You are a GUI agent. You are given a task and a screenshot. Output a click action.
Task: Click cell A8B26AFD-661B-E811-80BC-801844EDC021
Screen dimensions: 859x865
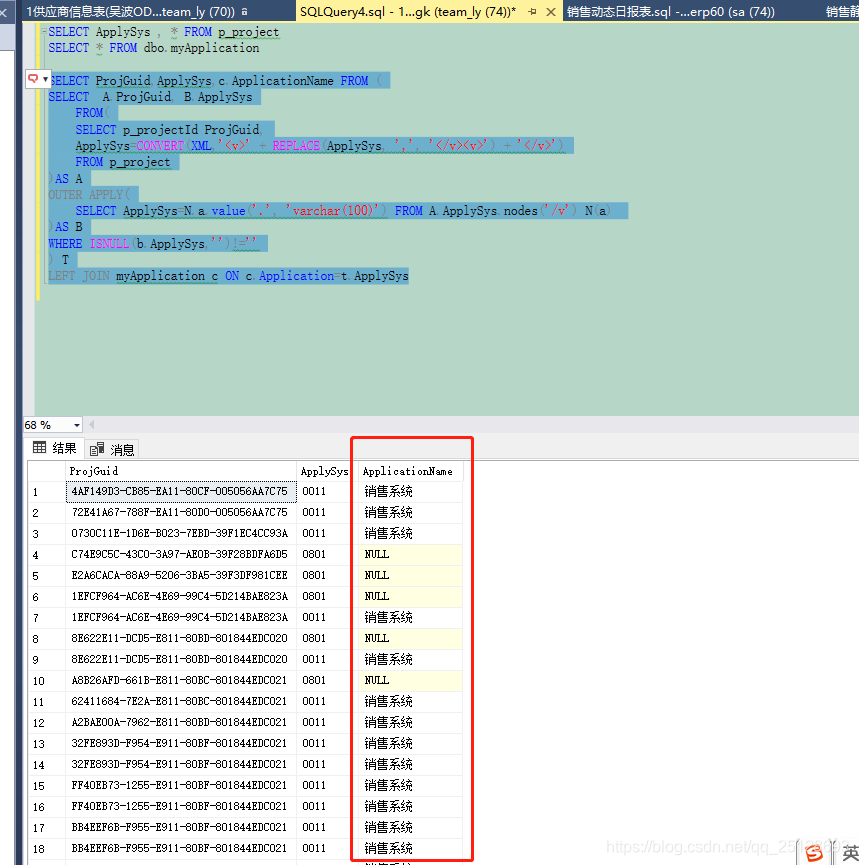click(x=180, y=680)
